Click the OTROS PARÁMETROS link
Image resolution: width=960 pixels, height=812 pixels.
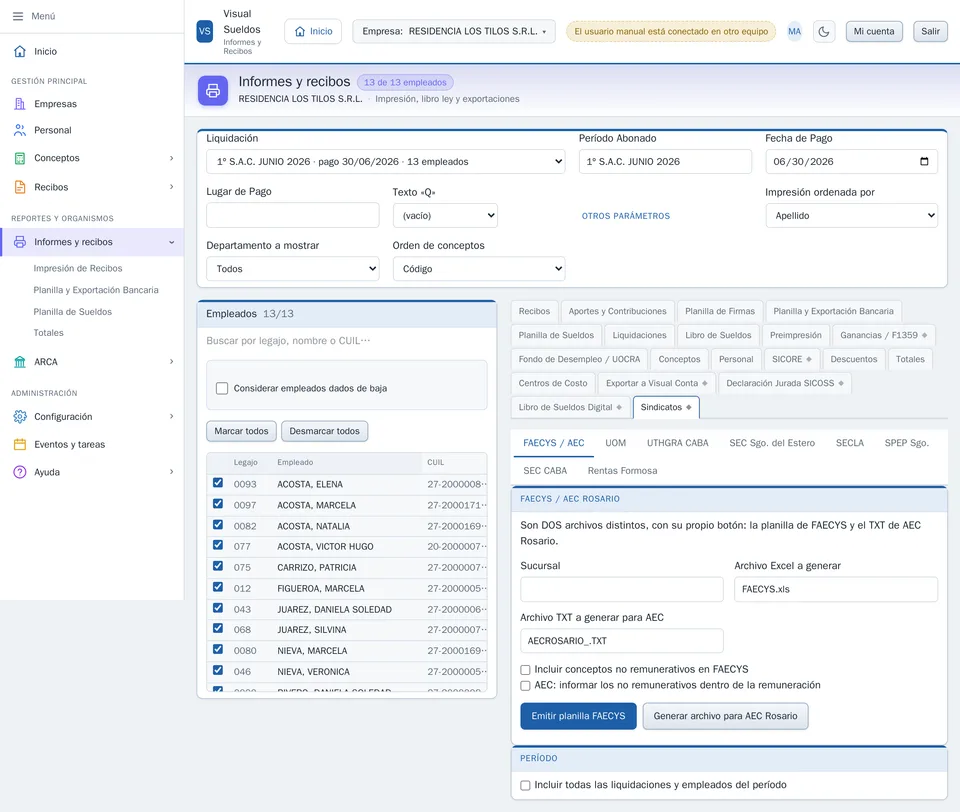pos(626,216)
